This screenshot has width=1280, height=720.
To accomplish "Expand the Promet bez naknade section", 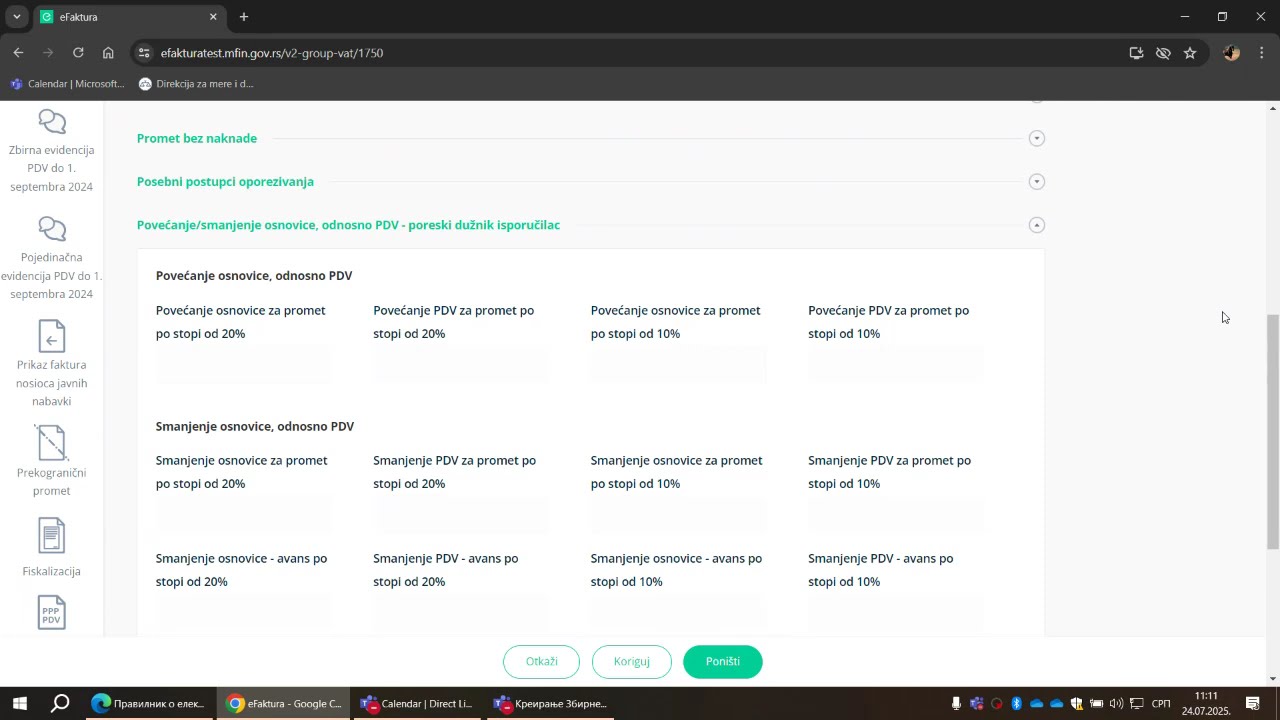I will click(1037, 138).
